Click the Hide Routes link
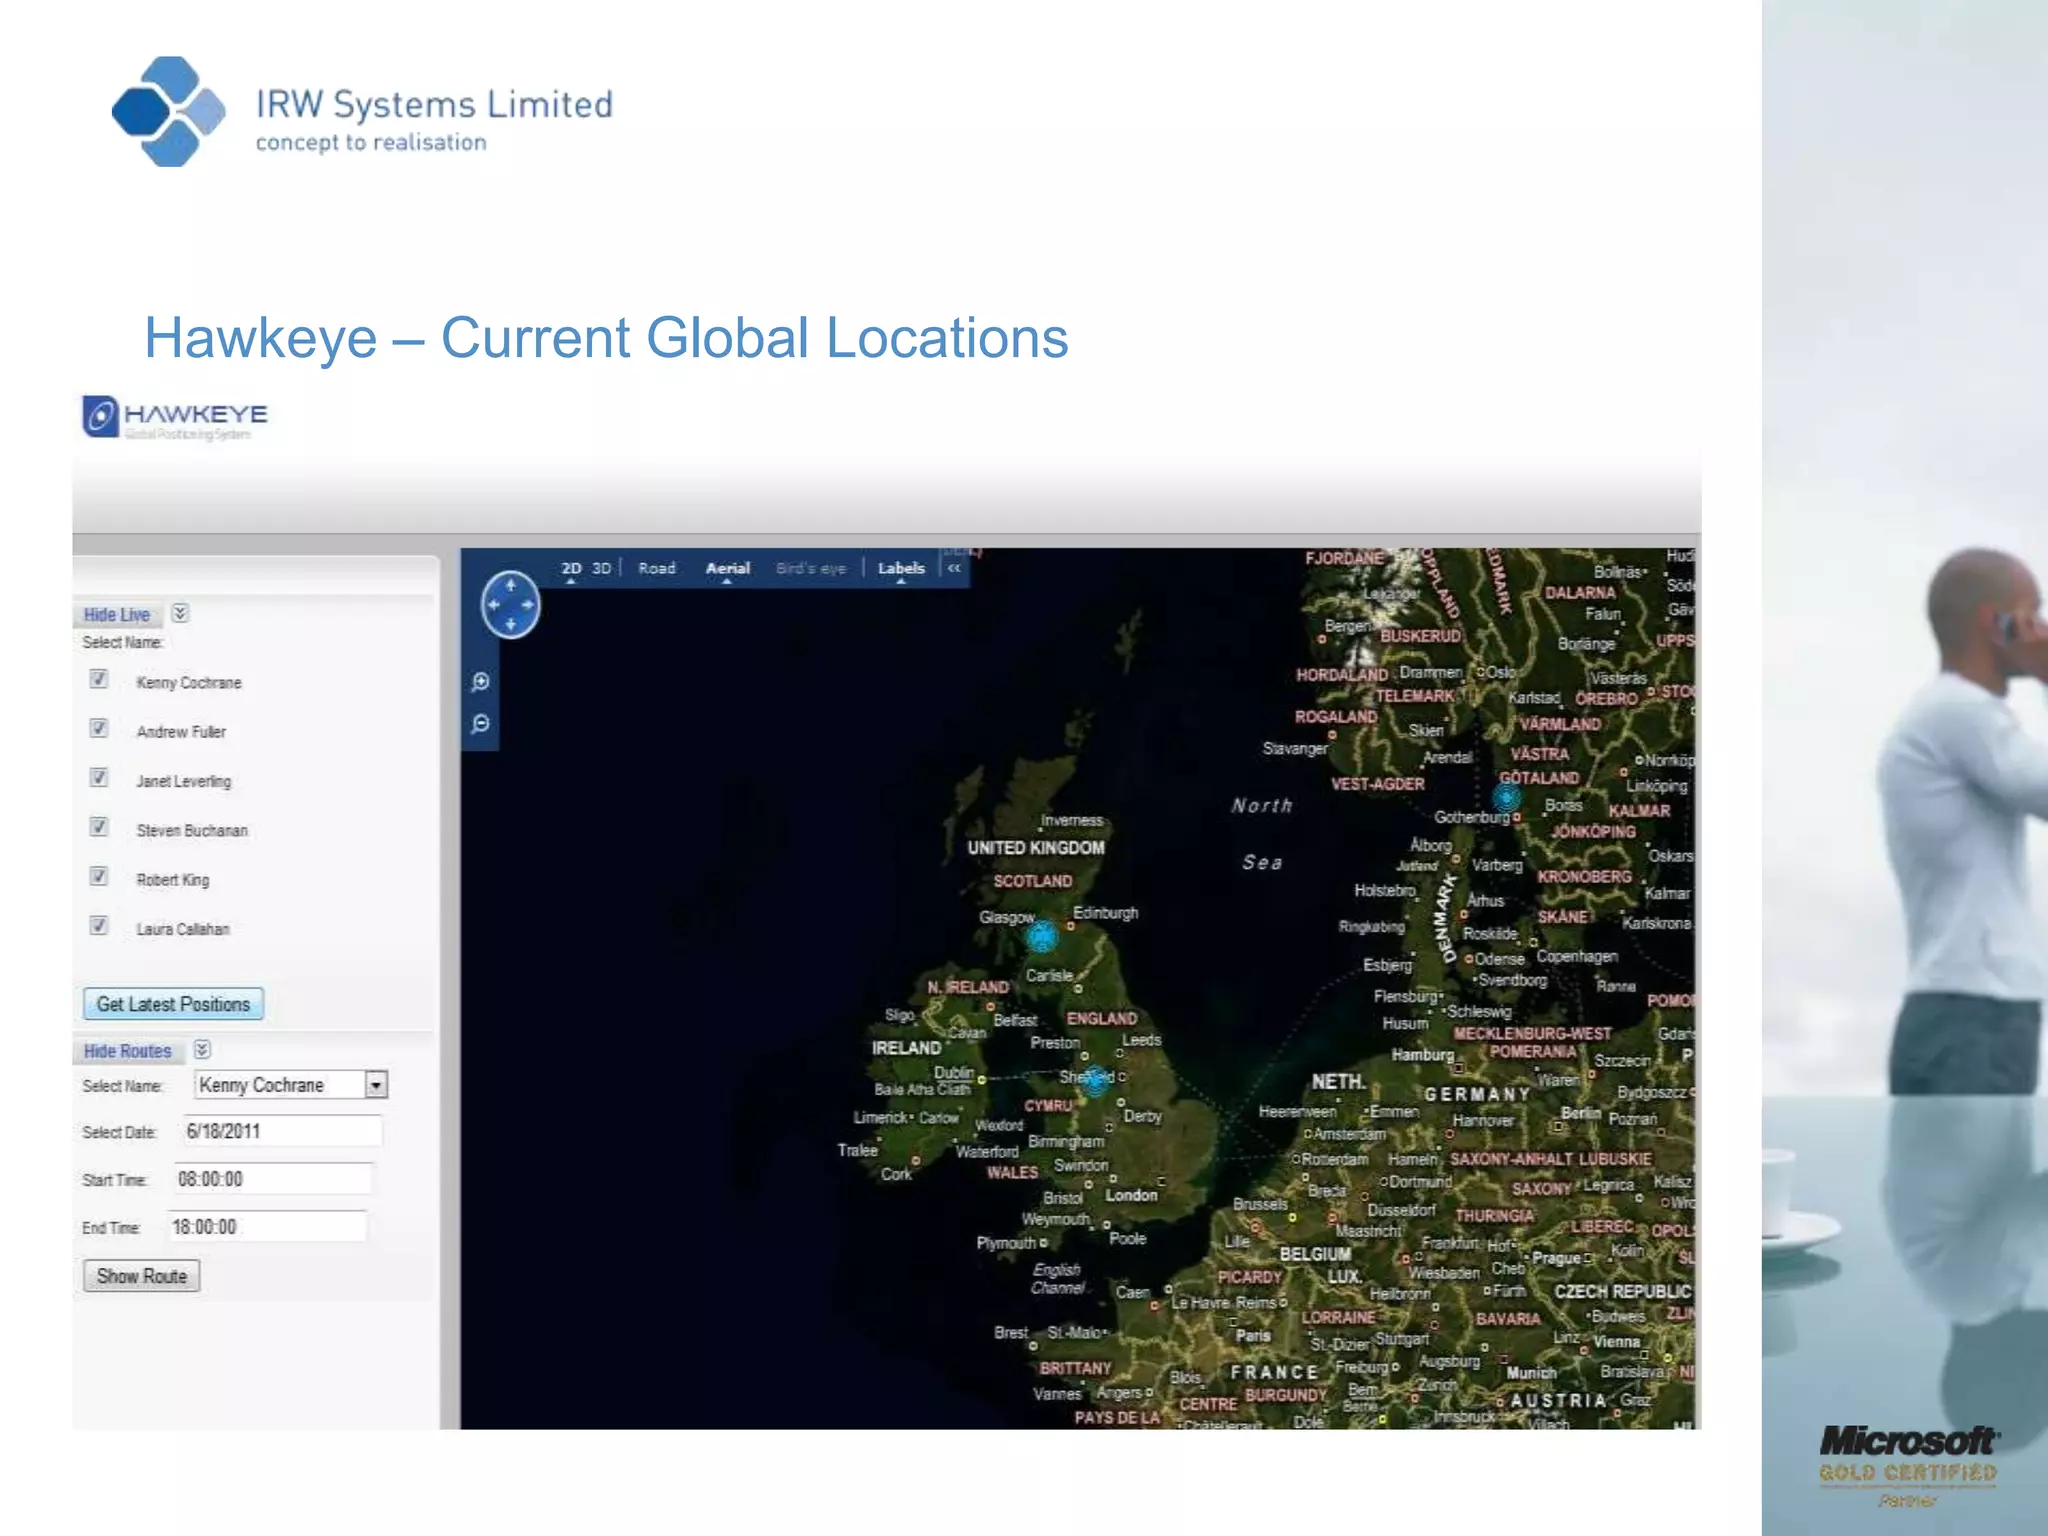The image size is (2048, 1536). (x=128, y=1051)
